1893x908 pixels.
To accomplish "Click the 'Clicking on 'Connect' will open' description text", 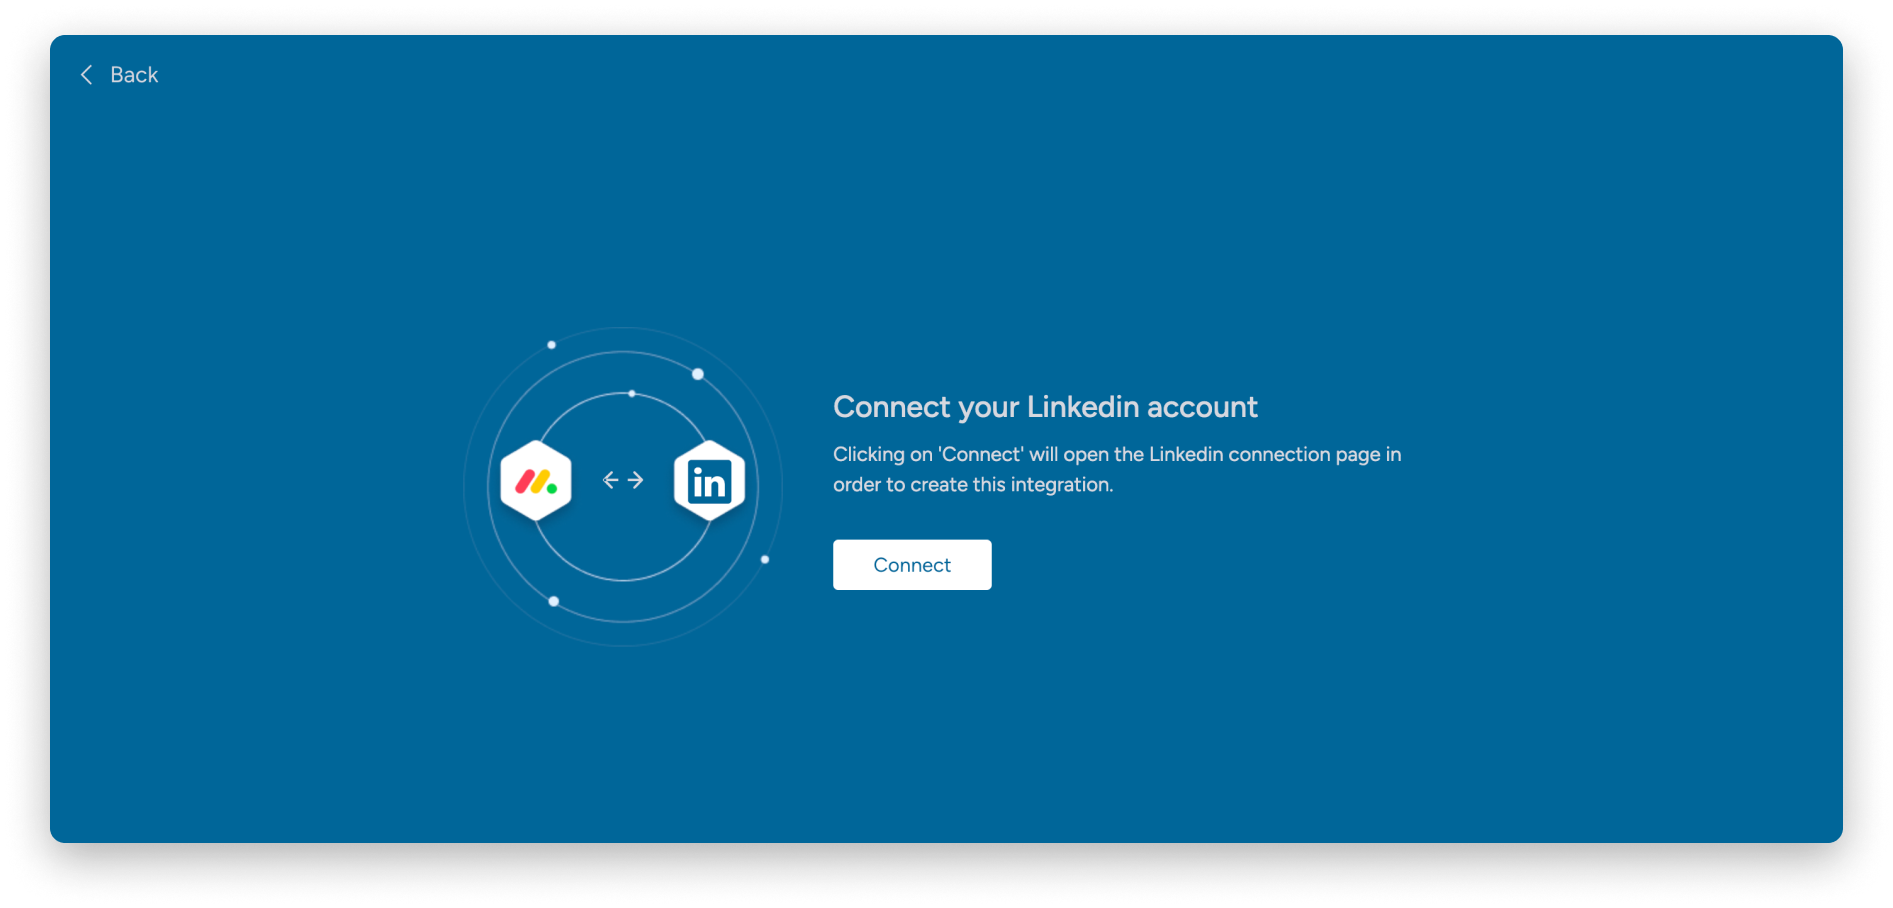I will click(x=1117, y=469).
